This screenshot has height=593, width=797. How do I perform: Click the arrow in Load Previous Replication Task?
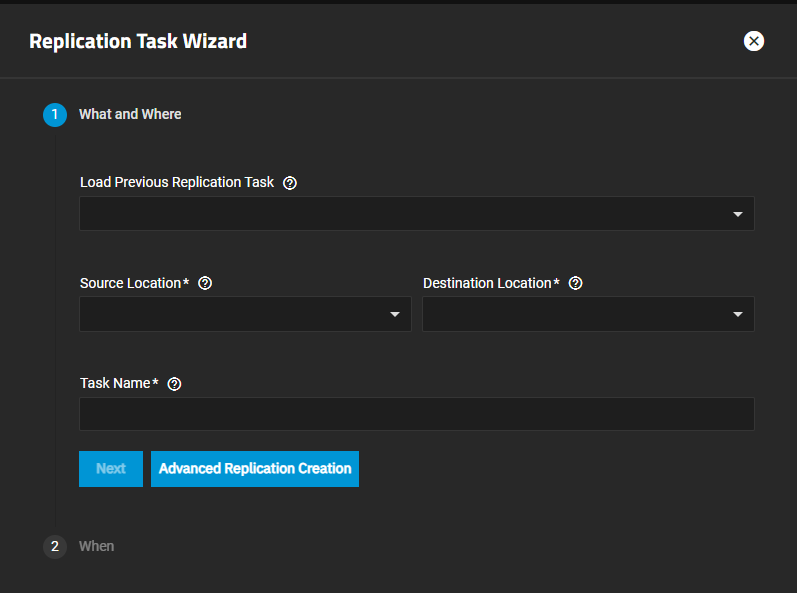(x=737, y=214)
